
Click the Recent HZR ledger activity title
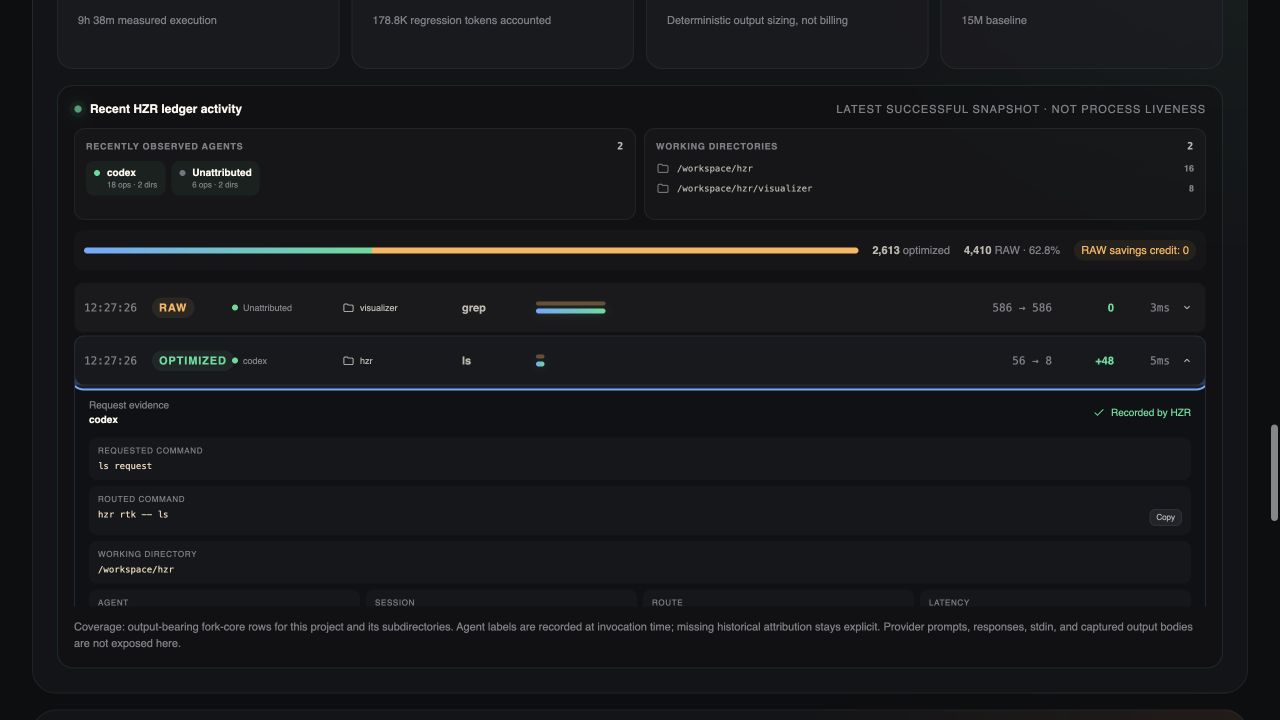pos(166,109)
